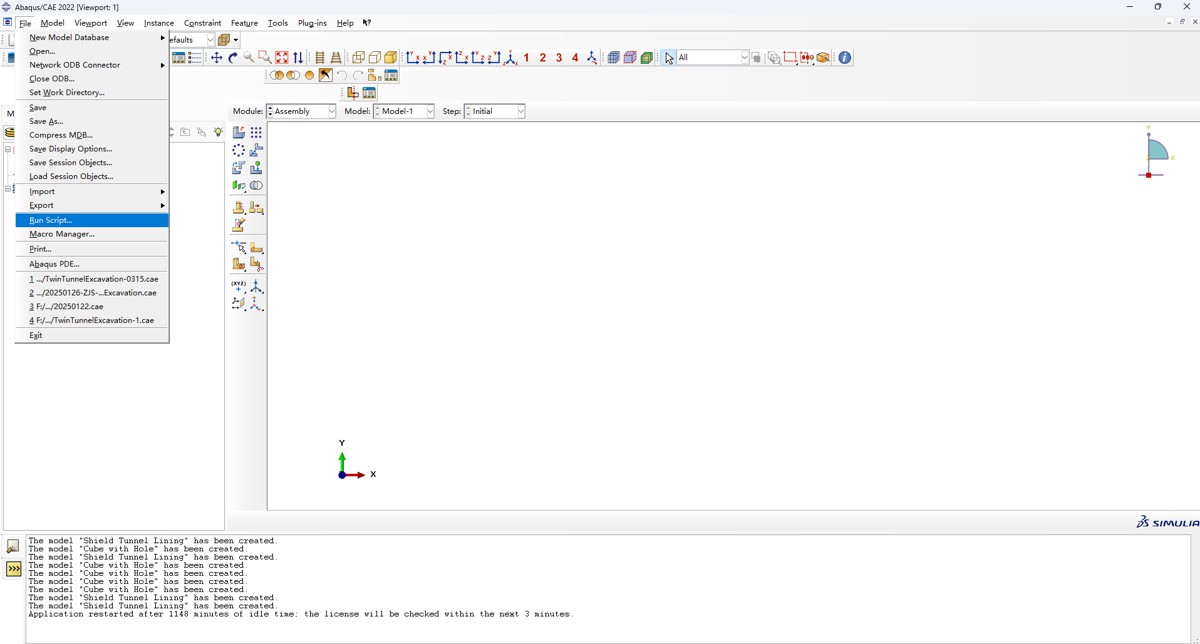
Task: Choose Save Display Options... entry
Action: coord(92,149)
